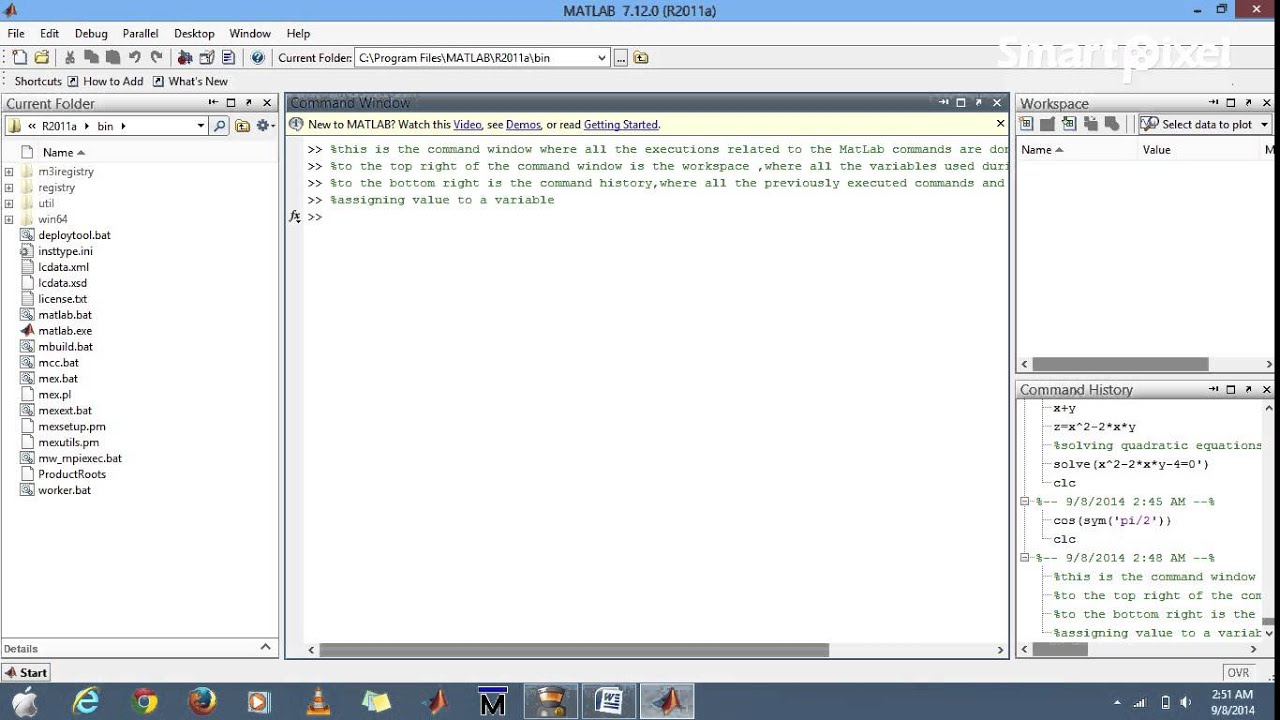Expand the win64 folder node

pos(9,220)
